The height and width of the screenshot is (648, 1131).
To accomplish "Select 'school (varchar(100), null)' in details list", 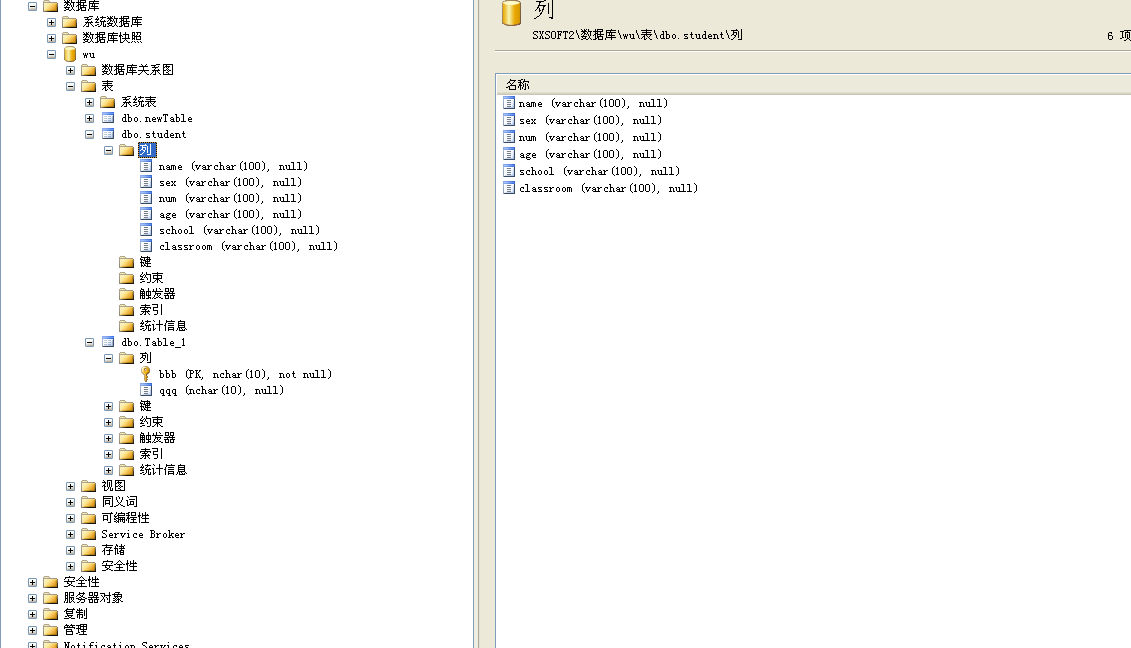I will 599,171.
